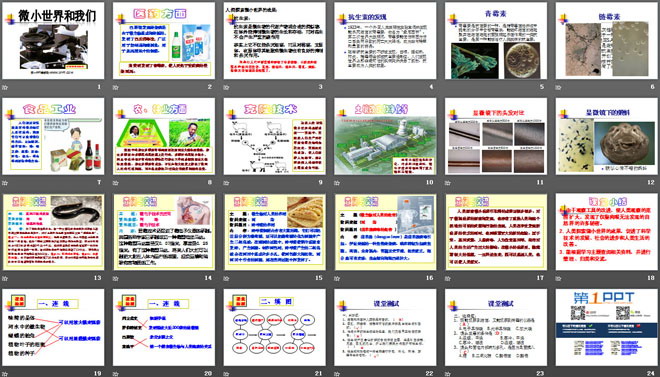Click the star icon beneath slide 17

(447, 278)
